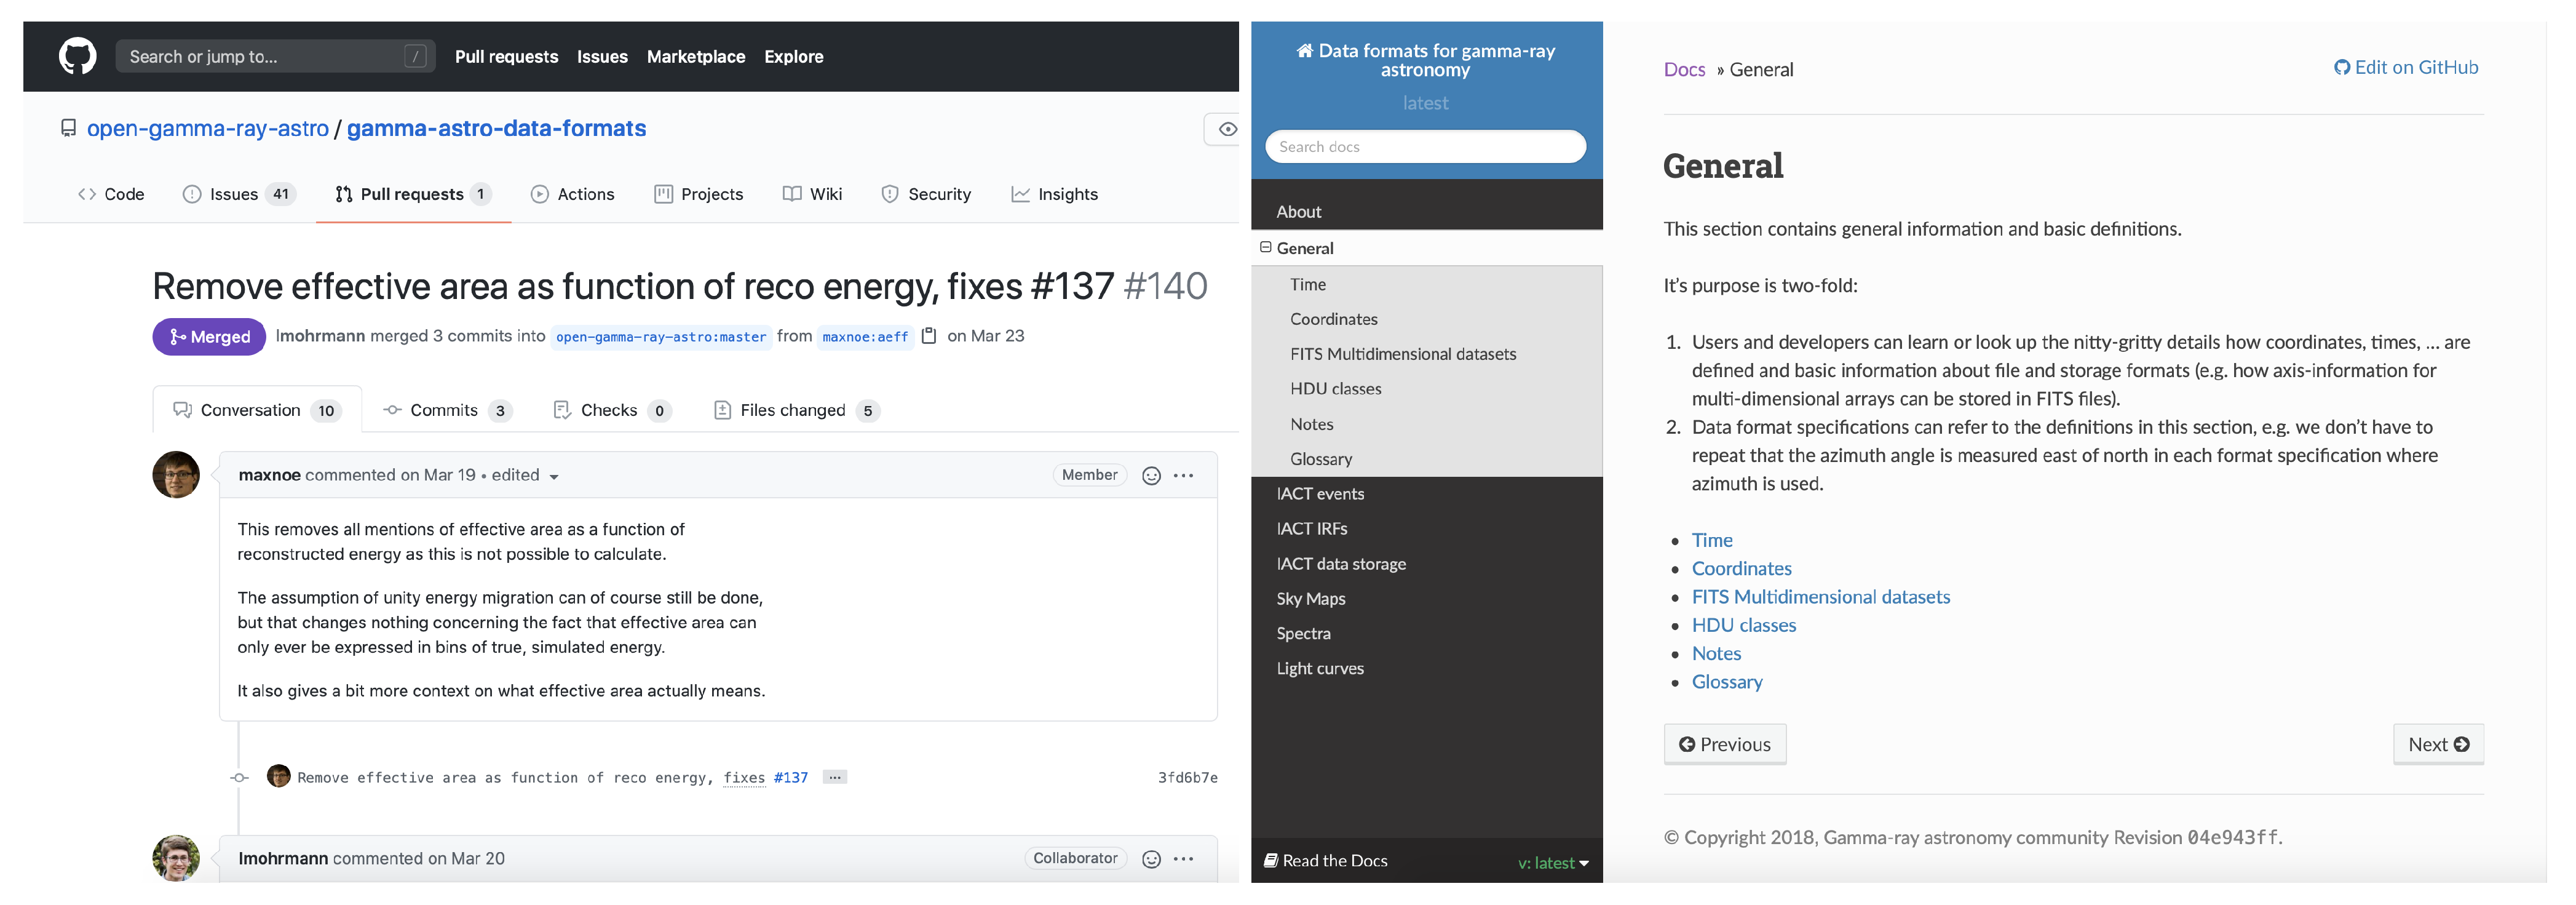The image size is (2576, 905).
Task: Collapse the General section in sidebar
Action: [x=1265, y=247]
